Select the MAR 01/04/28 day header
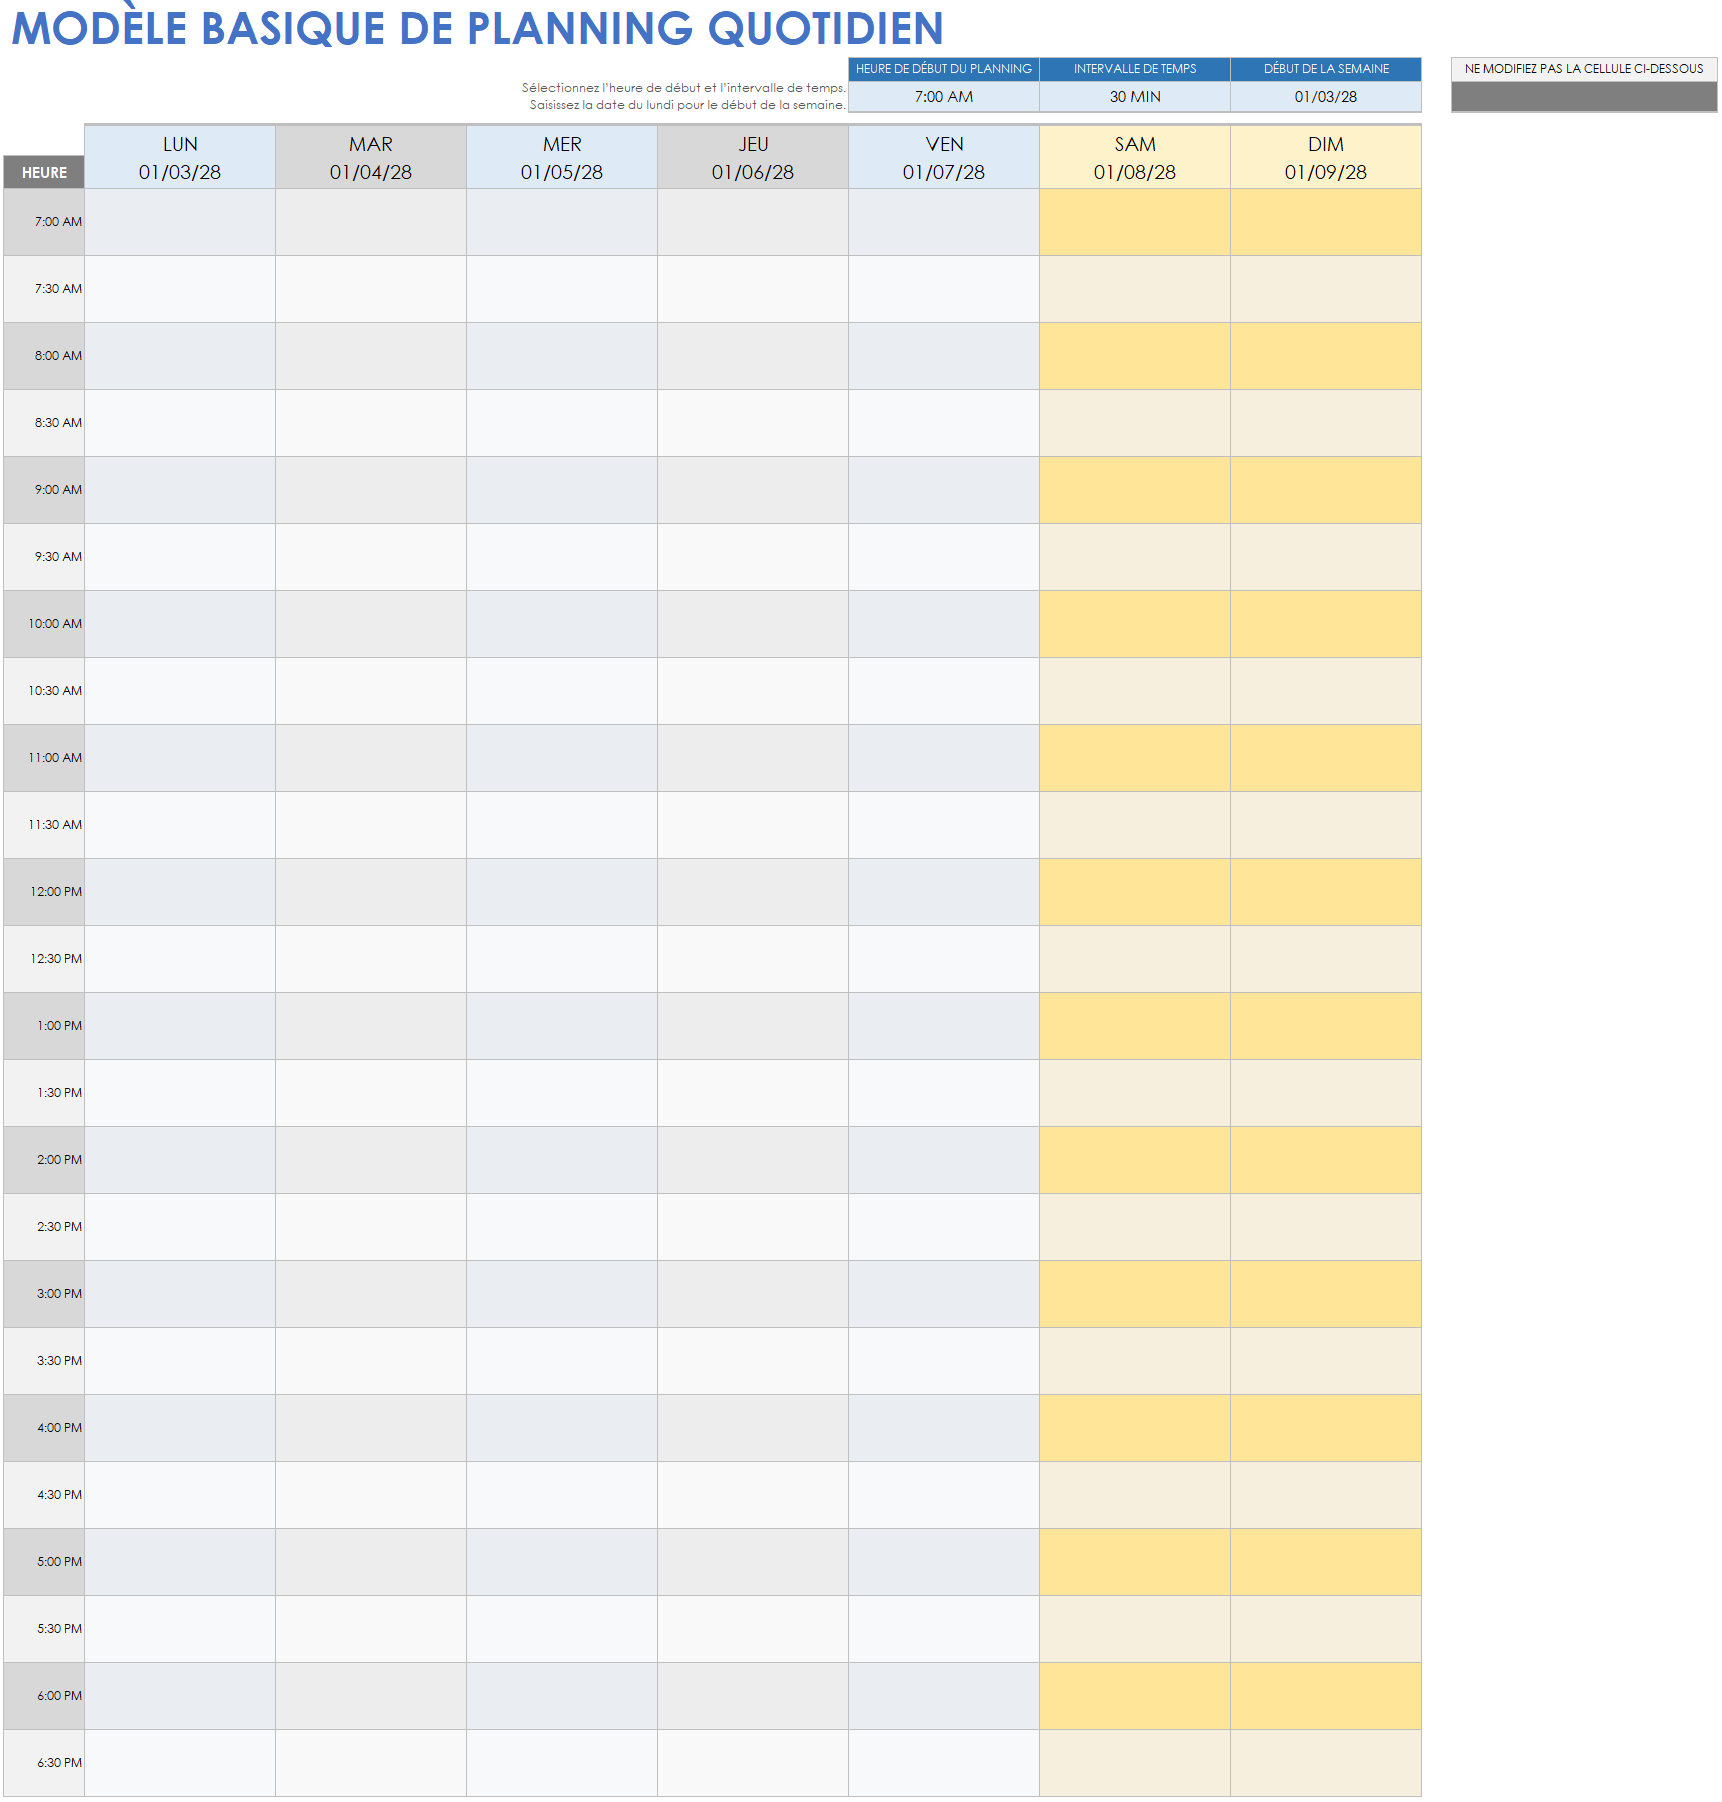 [371, 158]
